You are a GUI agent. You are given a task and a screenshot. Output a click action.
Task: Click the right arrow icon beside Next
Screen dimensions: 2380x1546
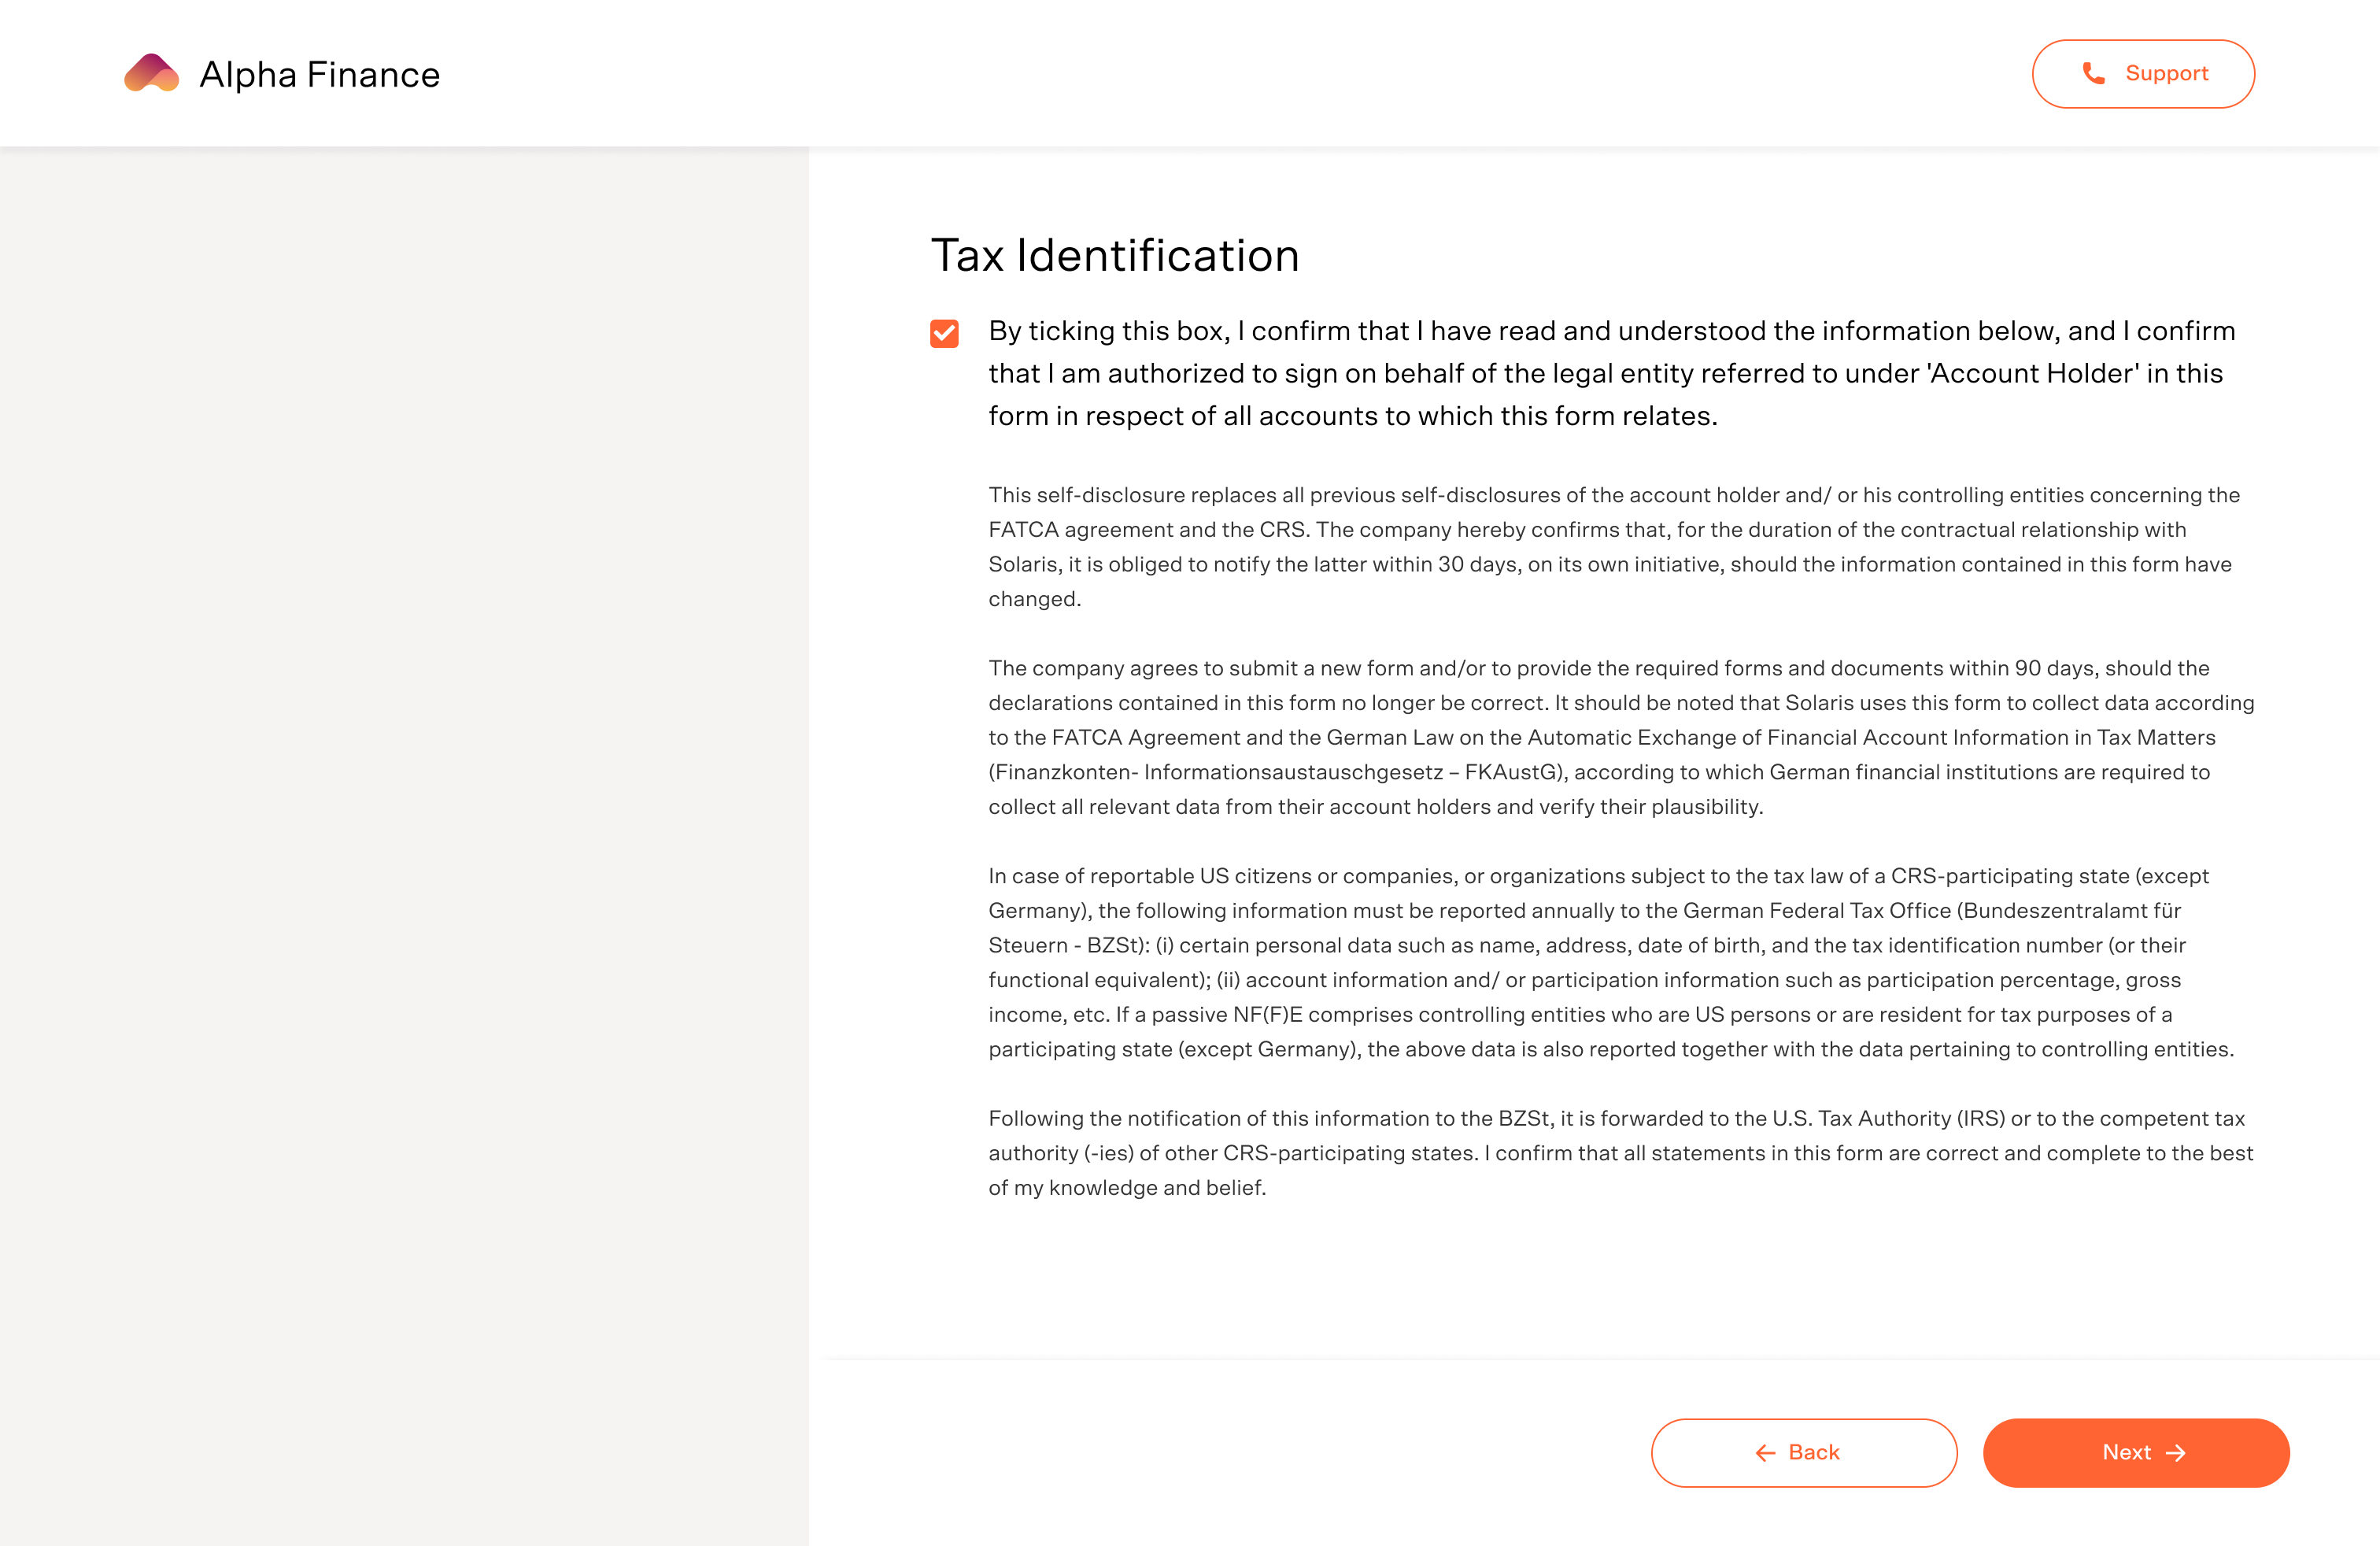point(2176,1453)
